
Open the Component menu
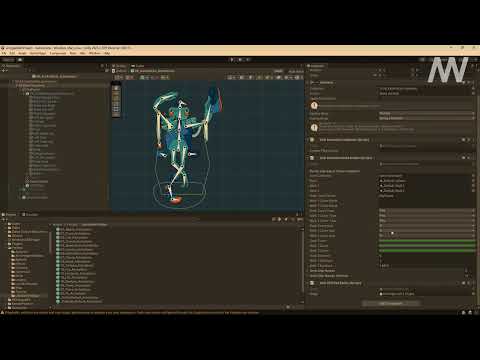point(58,53)
